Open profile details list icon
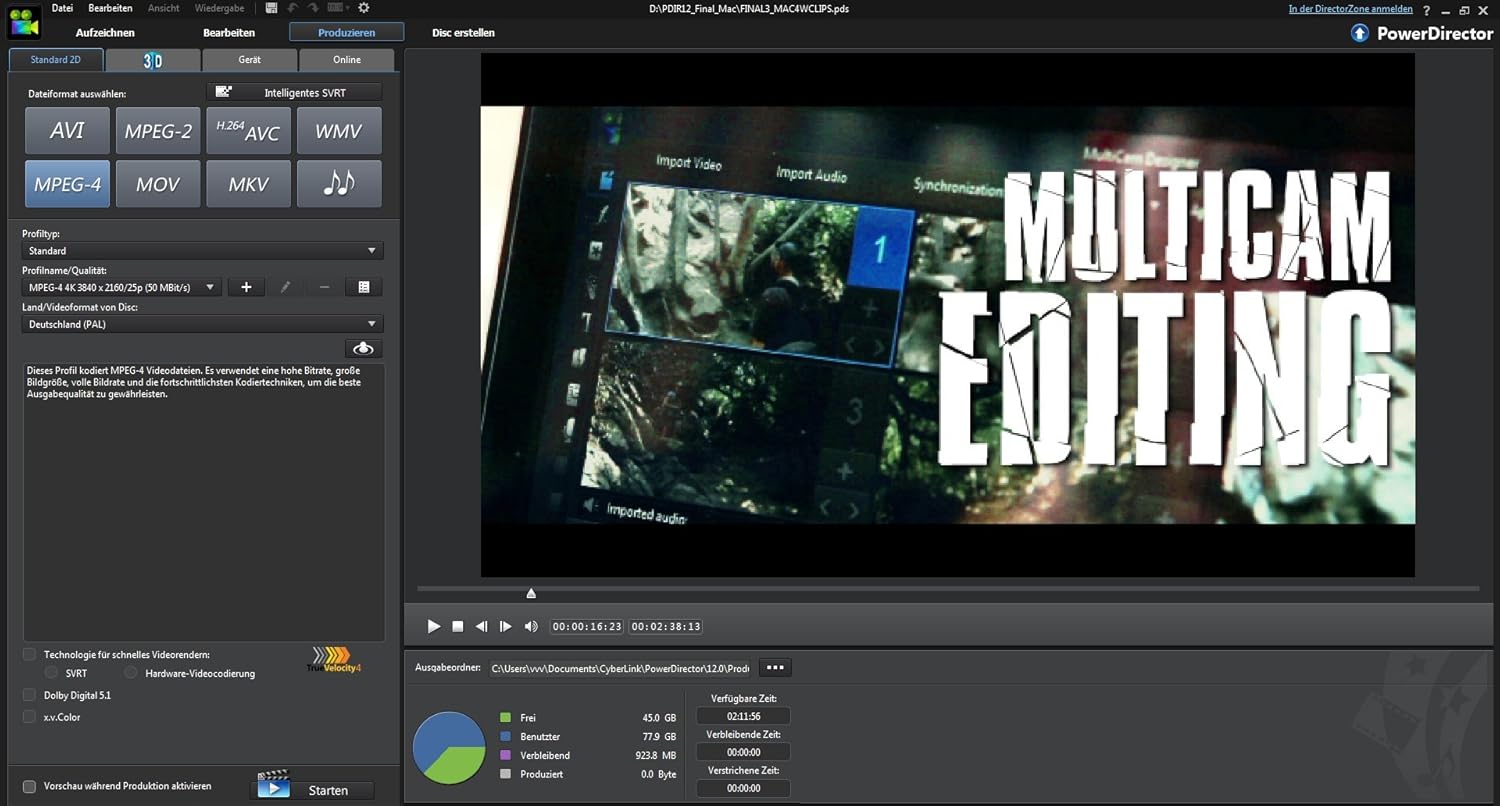The height and width of the screenshot is (806, 1500). [364, 287]
